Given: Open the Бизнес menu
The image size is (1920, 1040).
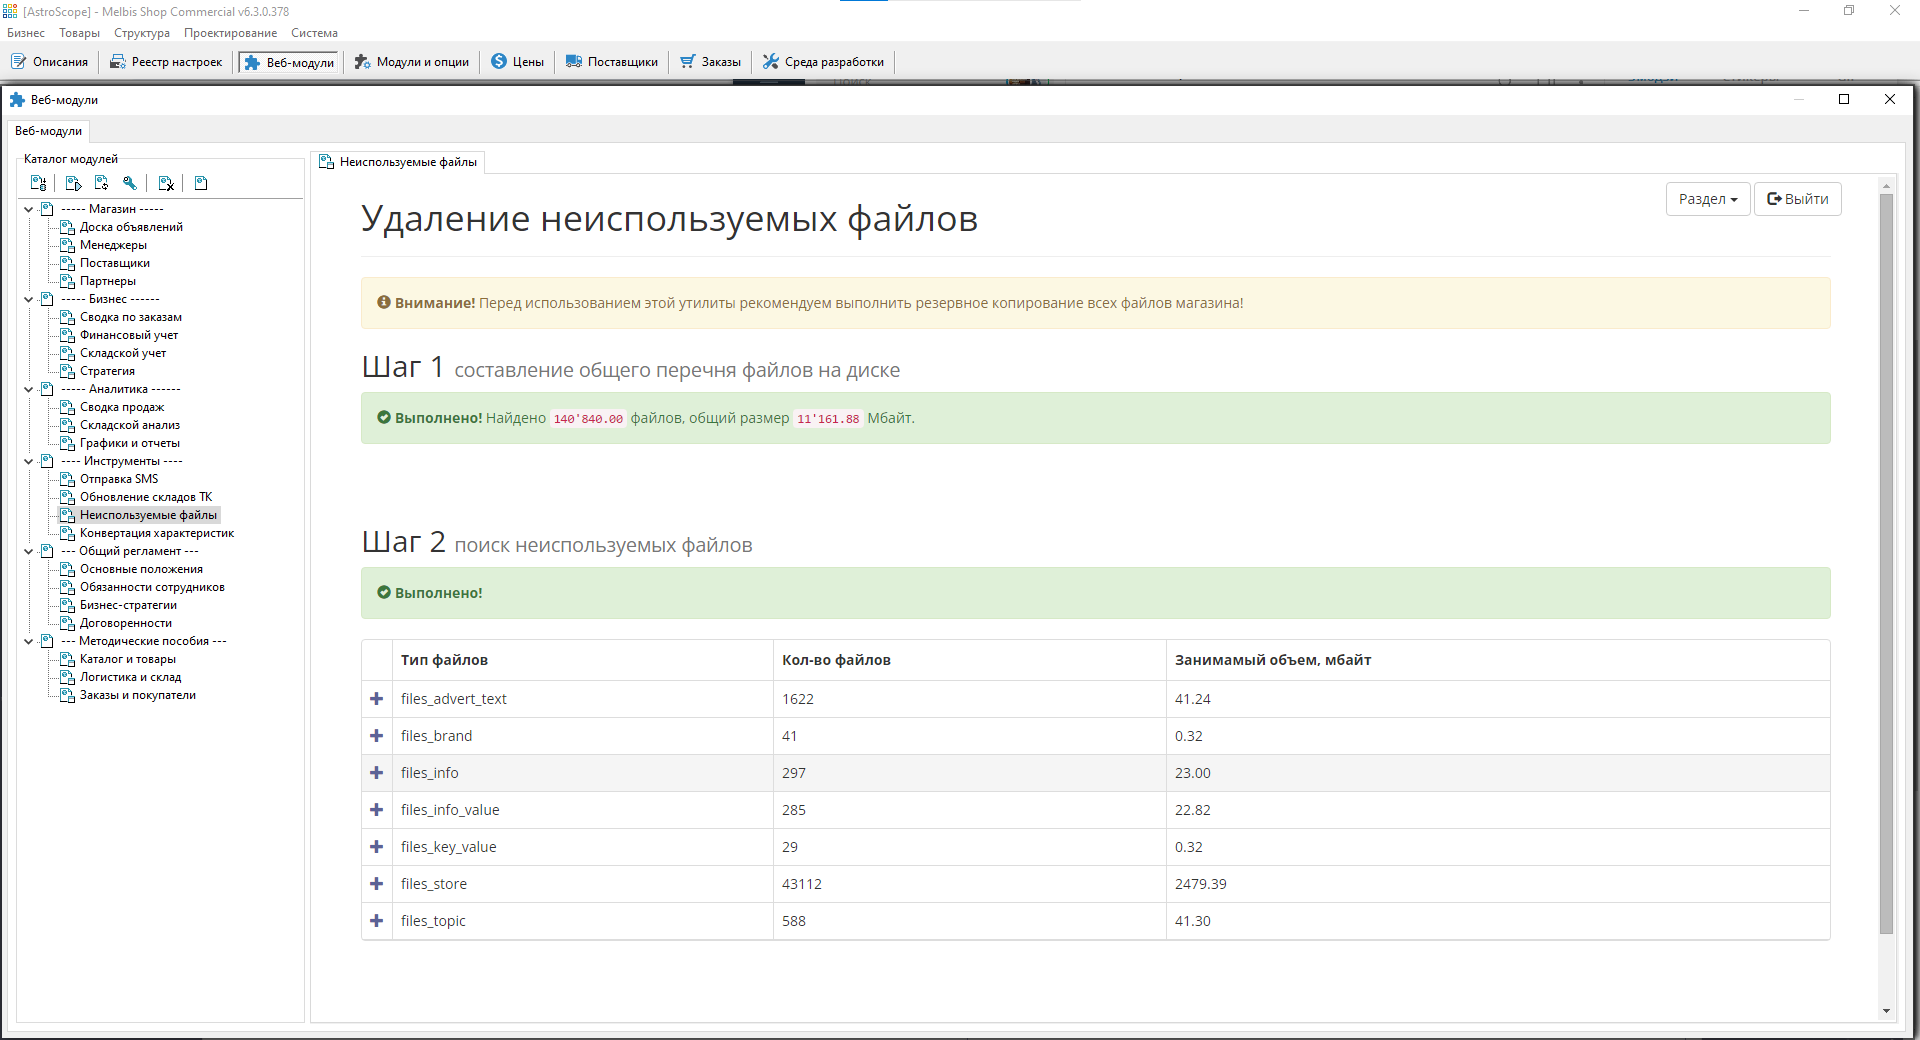Looking at the screenshot, I should (26, 33).
